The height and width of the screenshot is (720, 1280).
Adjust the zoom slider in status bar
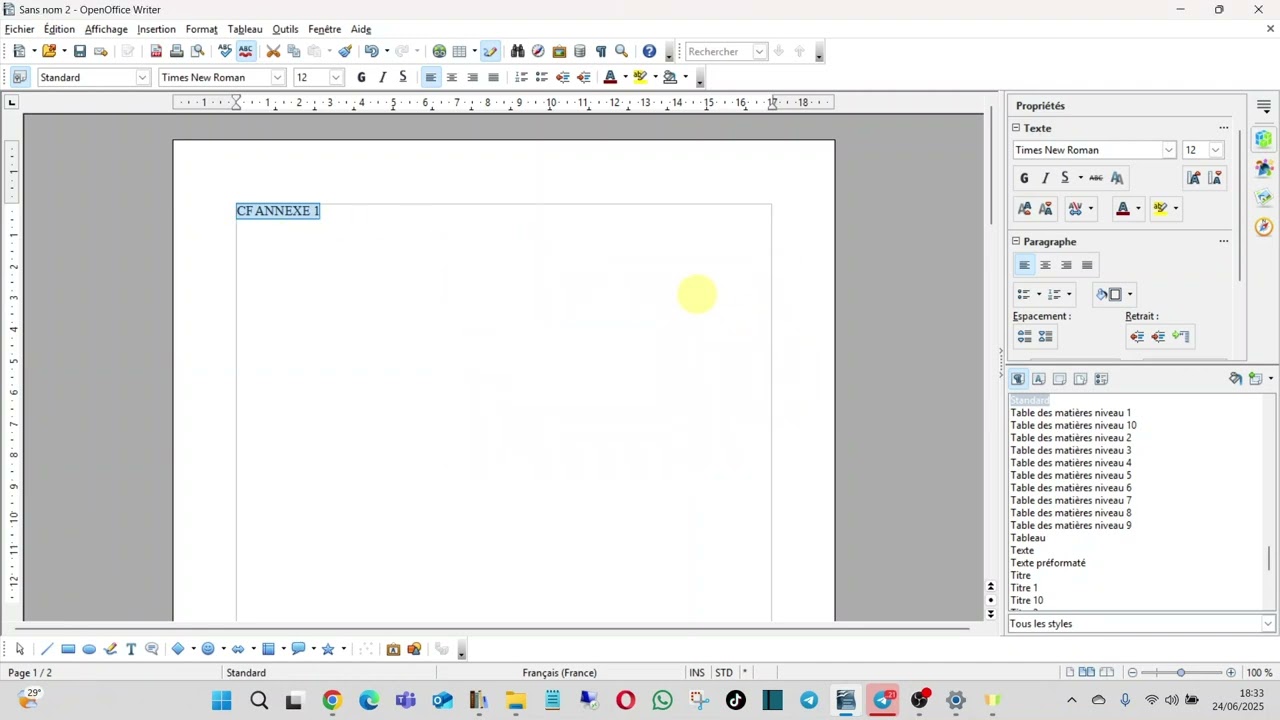coord(1181,673)
